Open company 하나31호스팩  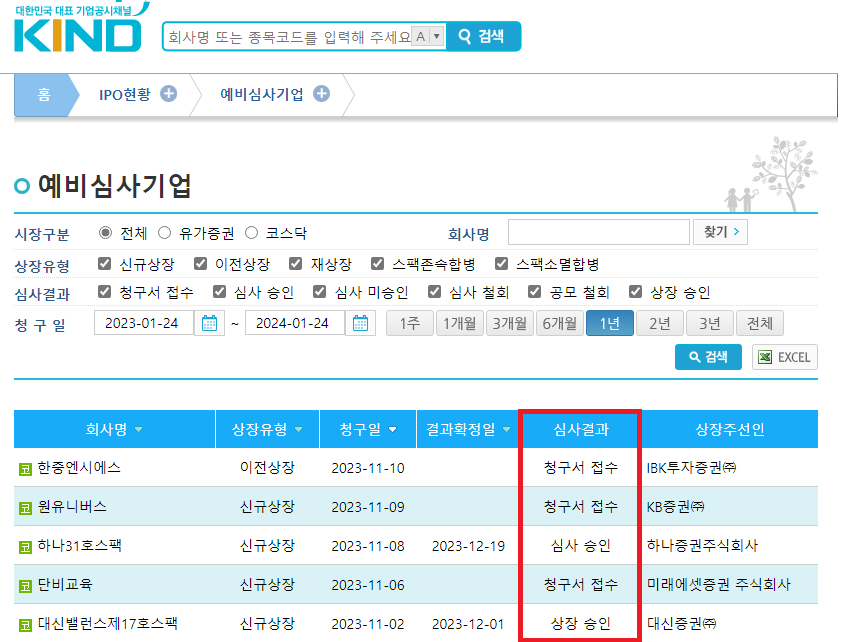click(x=80, y=546)
